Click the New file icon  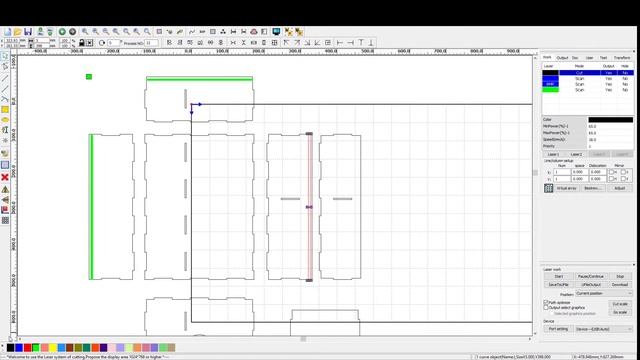point(7,32)
